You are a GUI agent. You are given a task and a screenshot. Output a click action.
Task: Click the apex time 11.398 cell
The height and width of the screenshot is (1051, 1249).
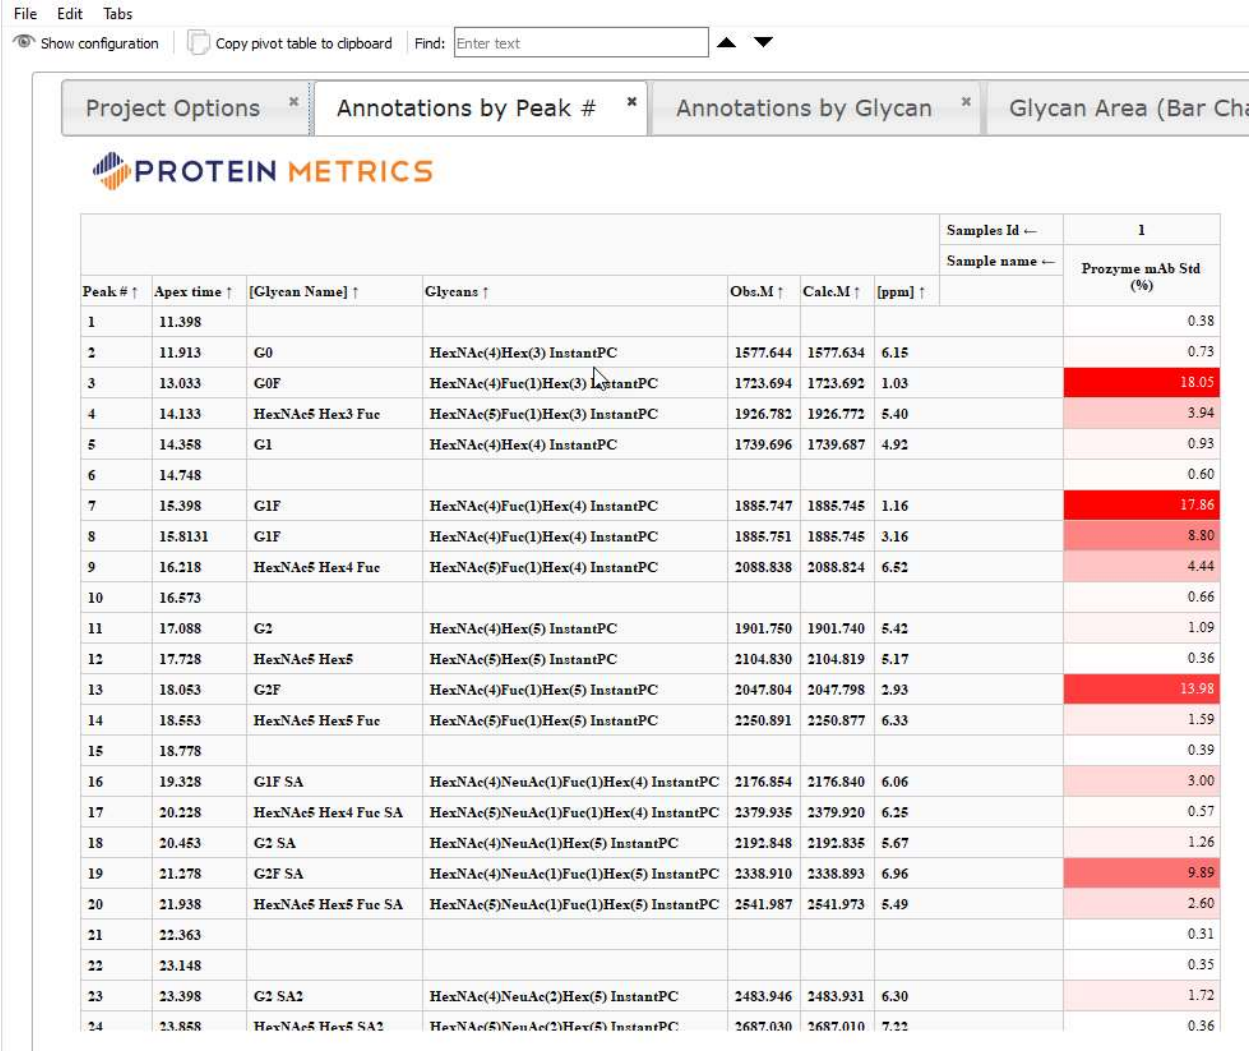pyautogui.click(x=198, y=322)
